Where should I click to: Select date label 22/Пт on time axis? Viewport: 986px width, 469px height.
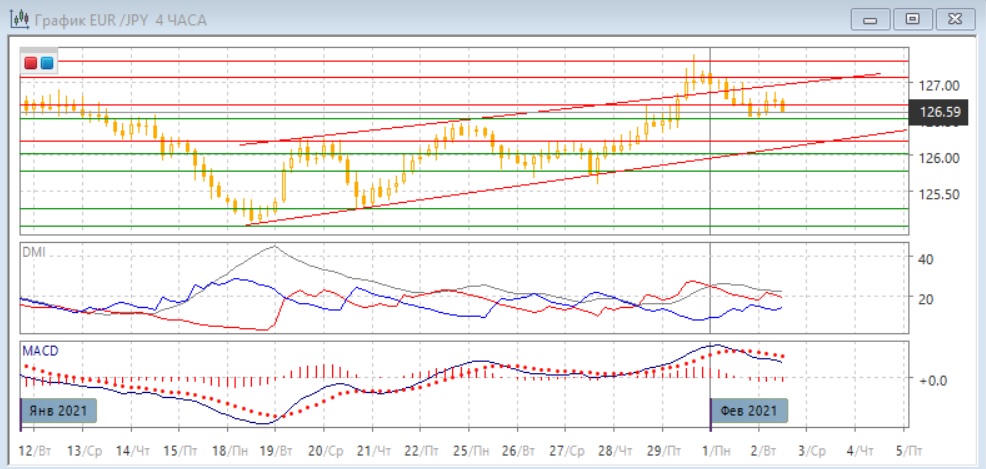(423, 451)
